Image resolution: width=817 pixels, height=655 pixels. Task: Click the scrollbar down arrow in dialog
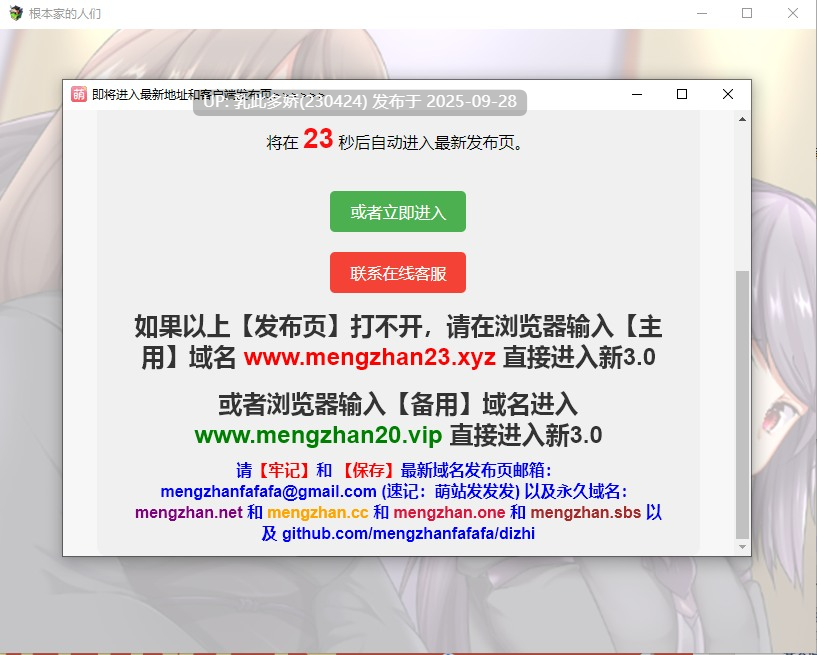click(742, 547)
